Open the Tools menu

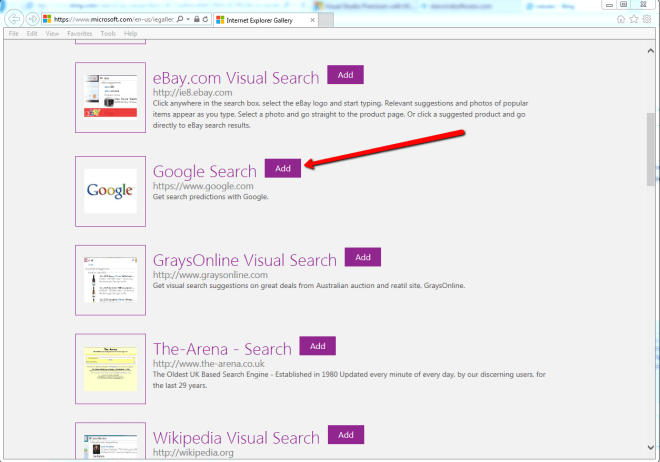(x=108, y=34)
